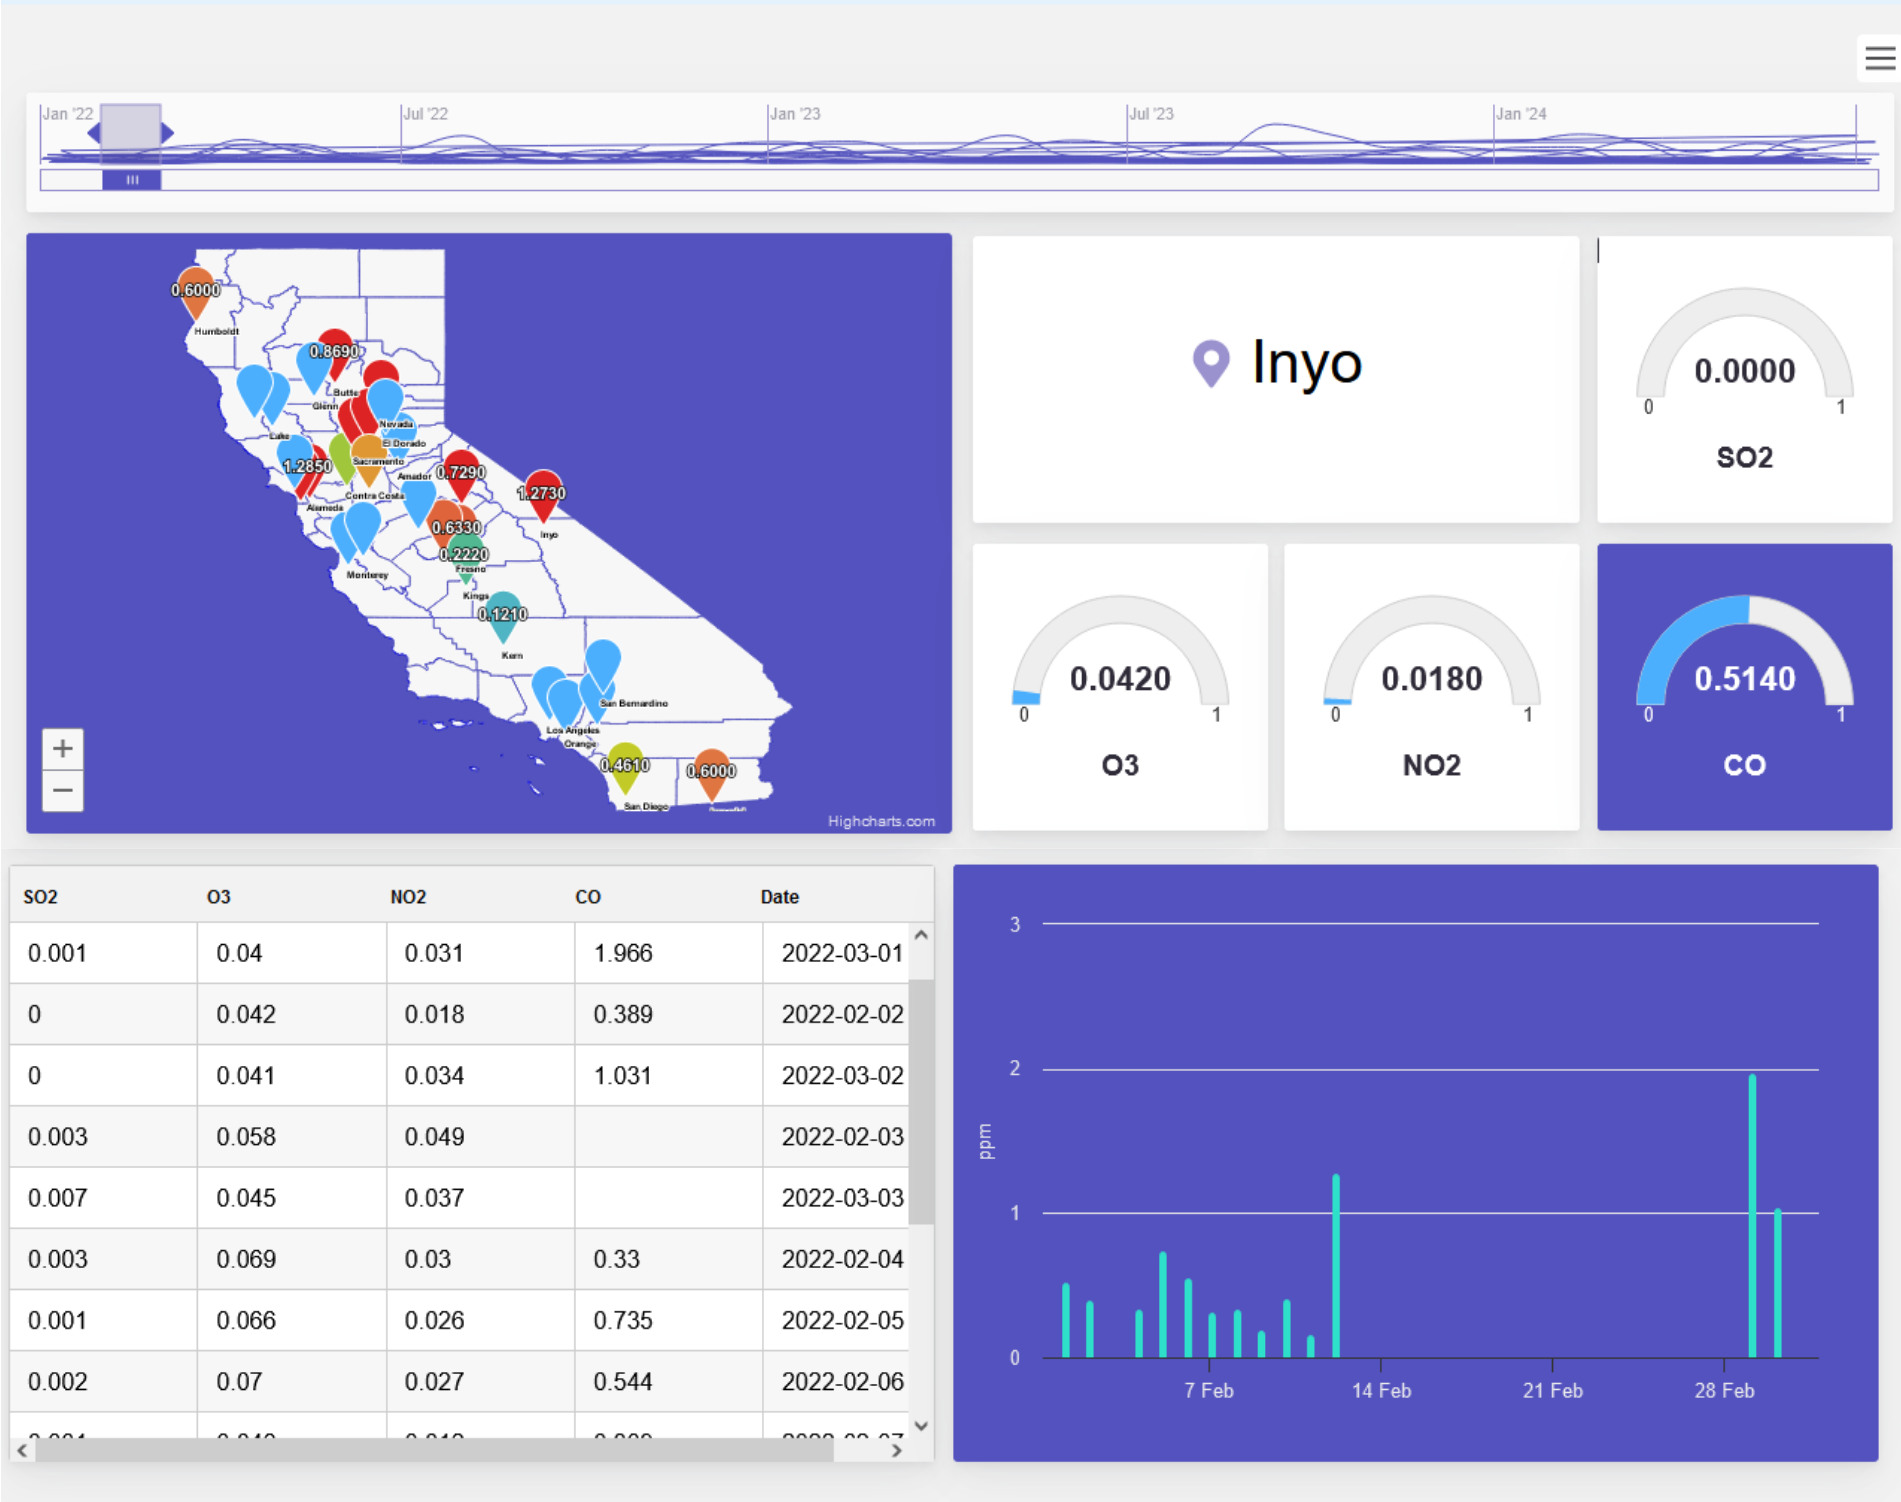Select the red 0.7290 map pin
Screen dimensions: 1901x1502
(x=461, y=473)
